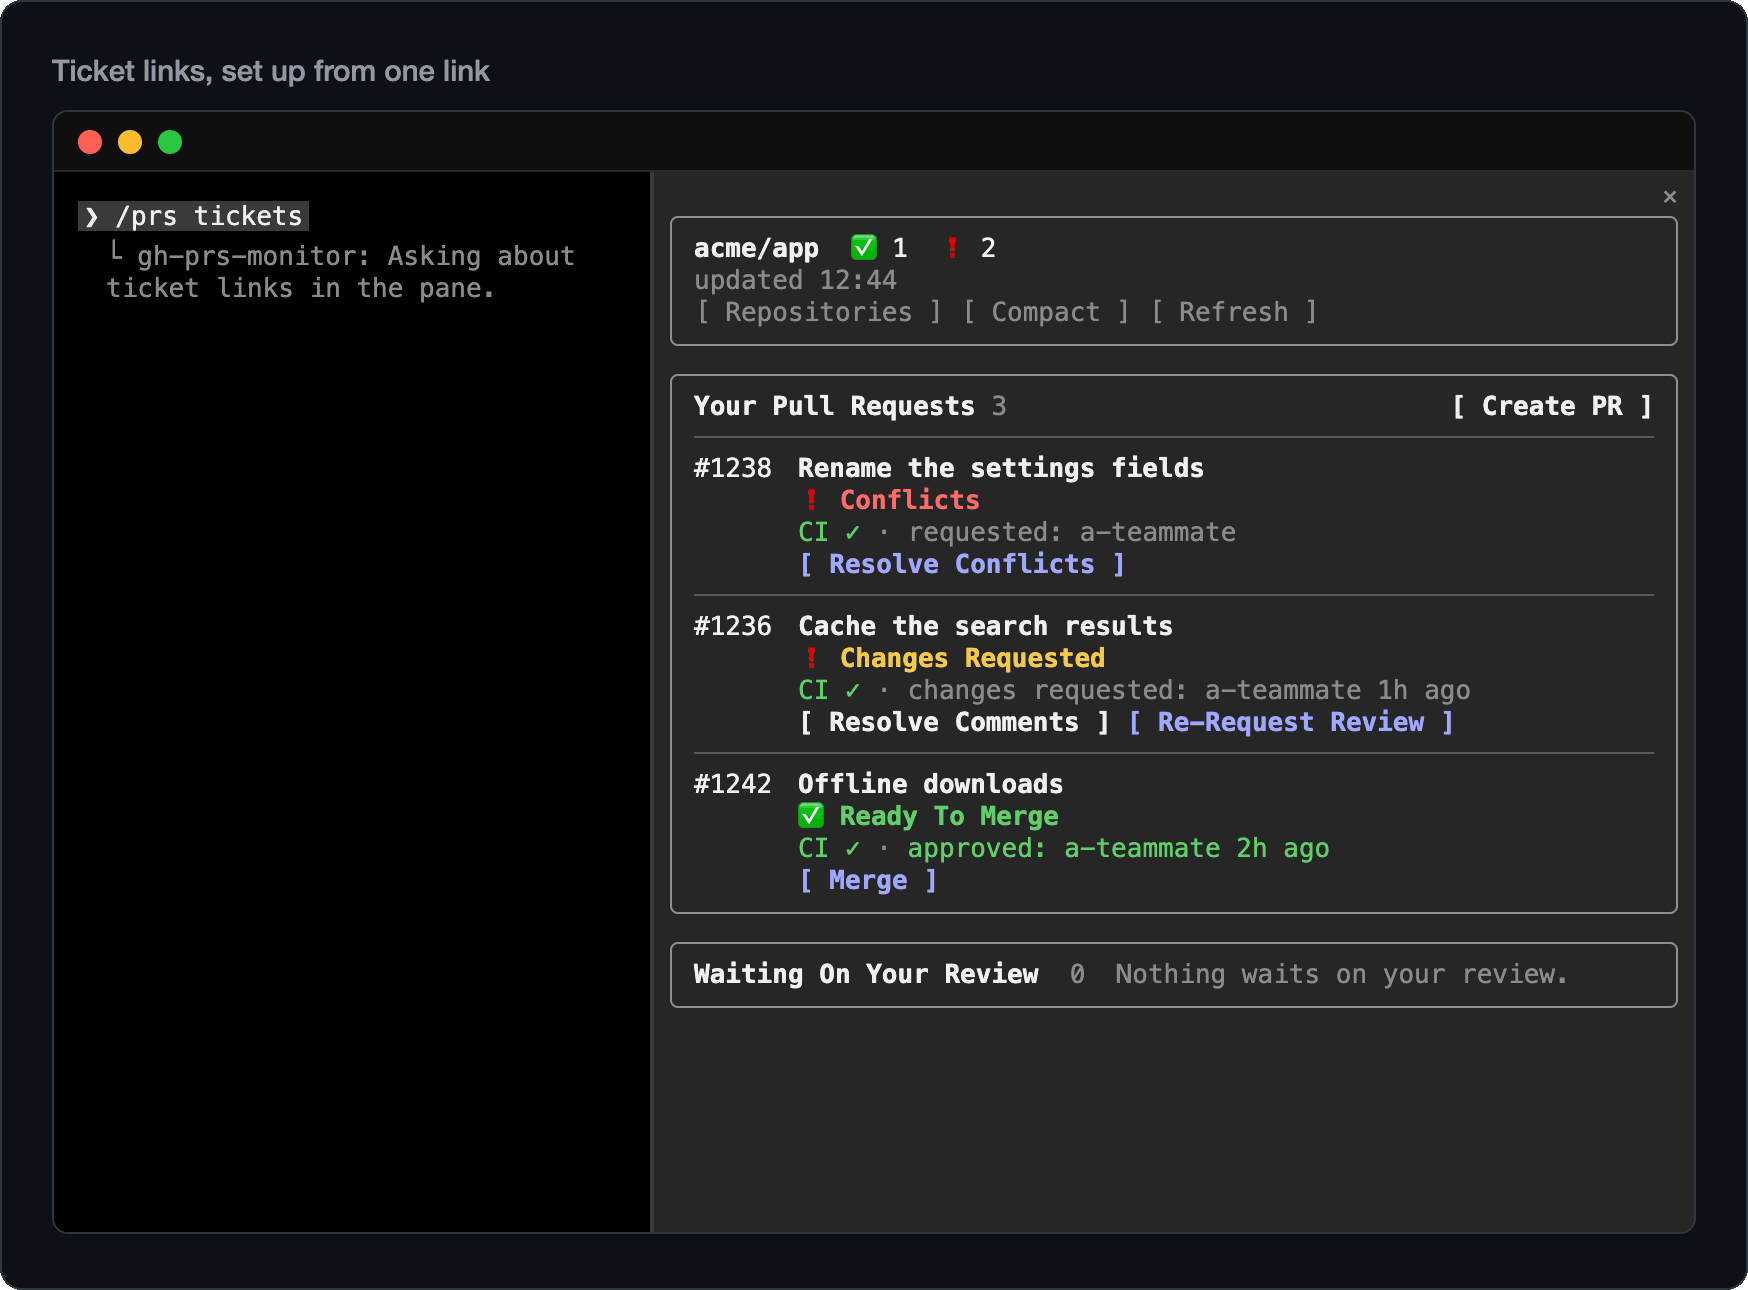Open PR titled Offline downloads

(x=930, y=784)
